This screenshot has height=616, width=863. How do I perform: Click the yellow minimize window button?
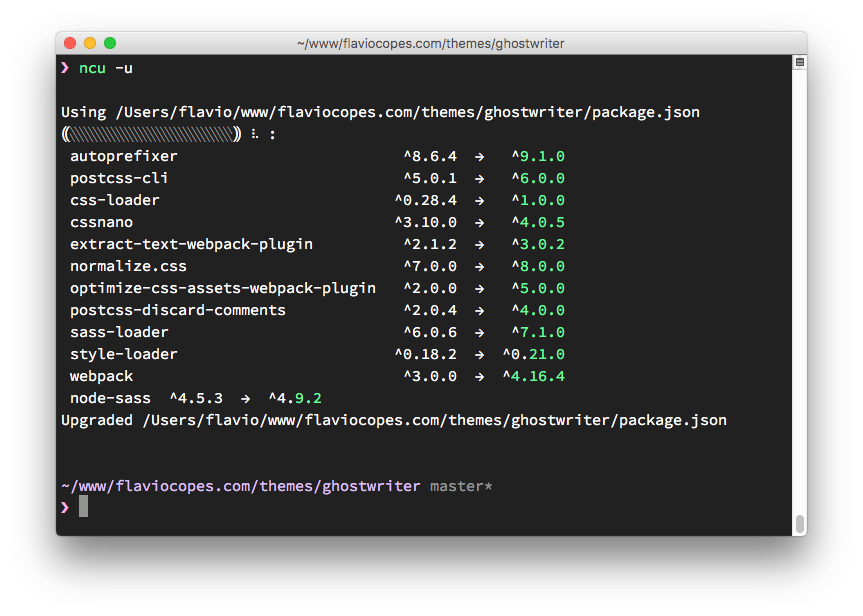click(90, 43)
